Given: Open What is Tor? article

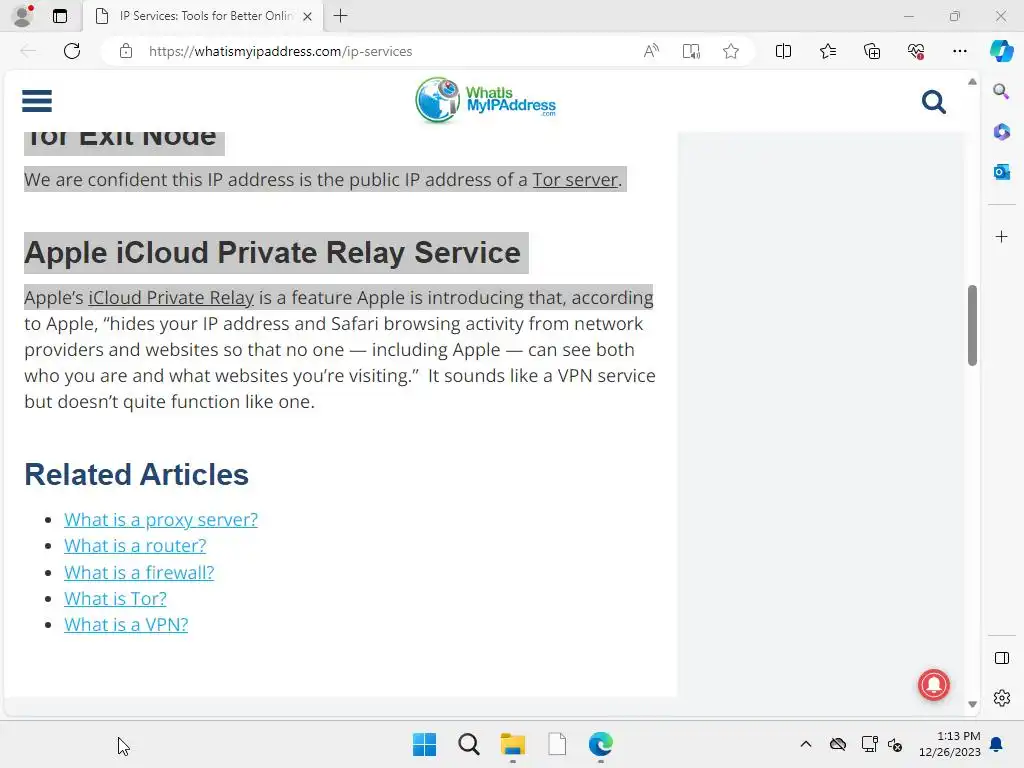Looking at the screenshot, I should coord(115,599).
